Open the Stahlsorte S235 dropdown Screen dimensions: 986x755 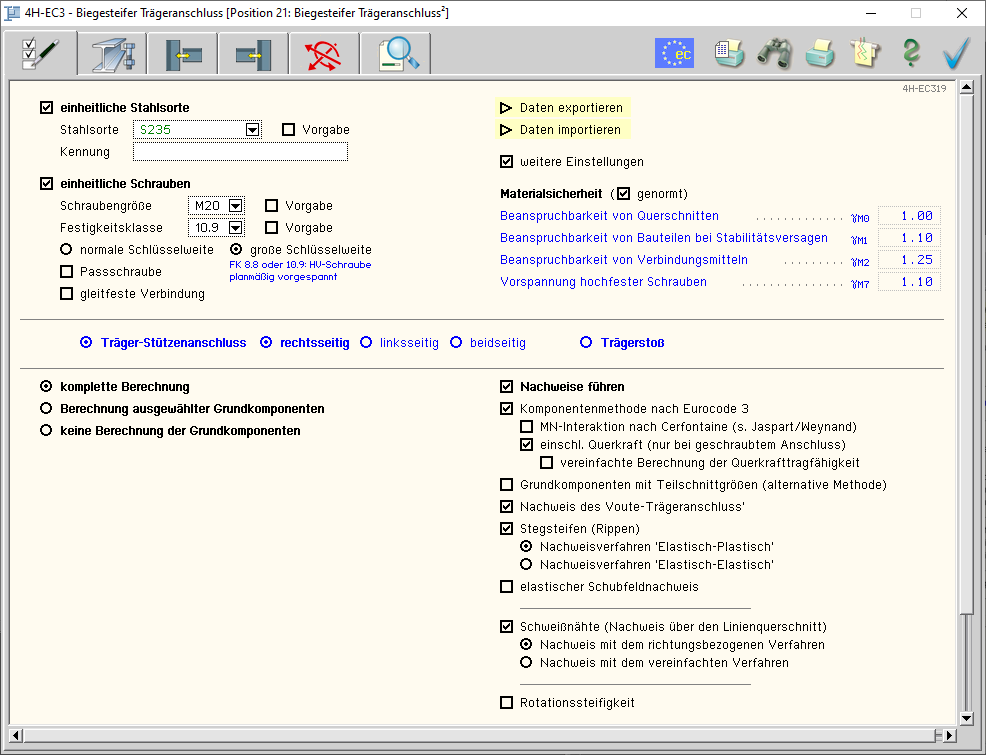pyautogui.click(x=252, y=130)
